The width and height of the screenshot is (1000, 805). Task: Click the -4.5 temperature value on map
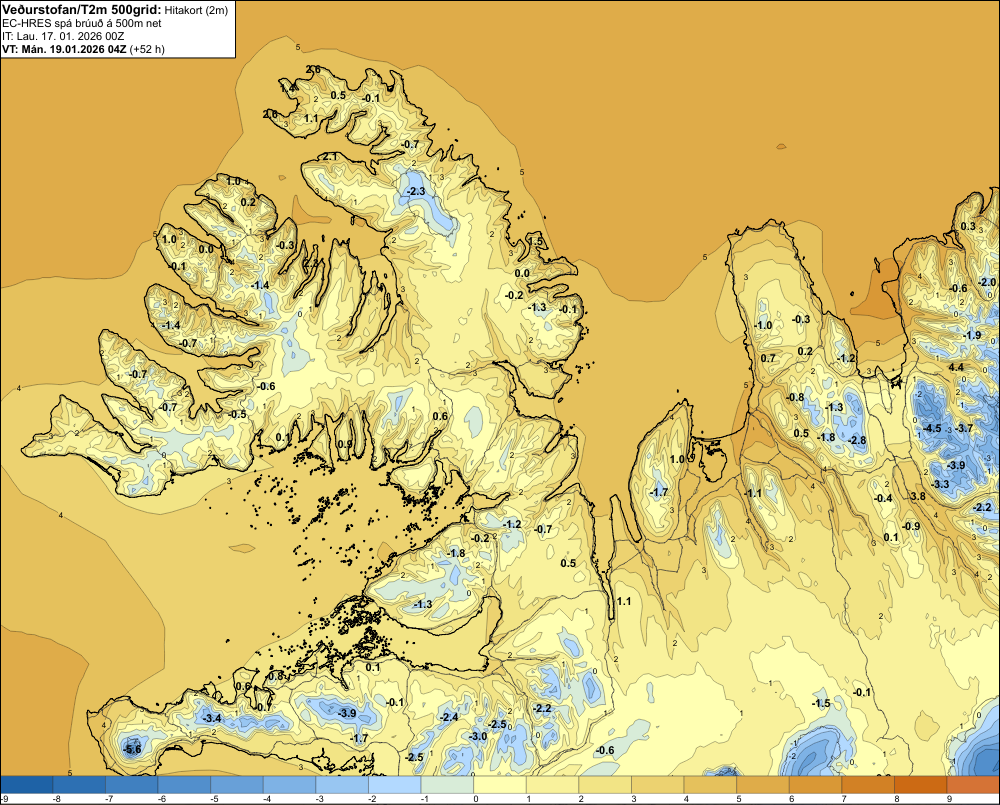pyautogui.click(x=932, y=428)
